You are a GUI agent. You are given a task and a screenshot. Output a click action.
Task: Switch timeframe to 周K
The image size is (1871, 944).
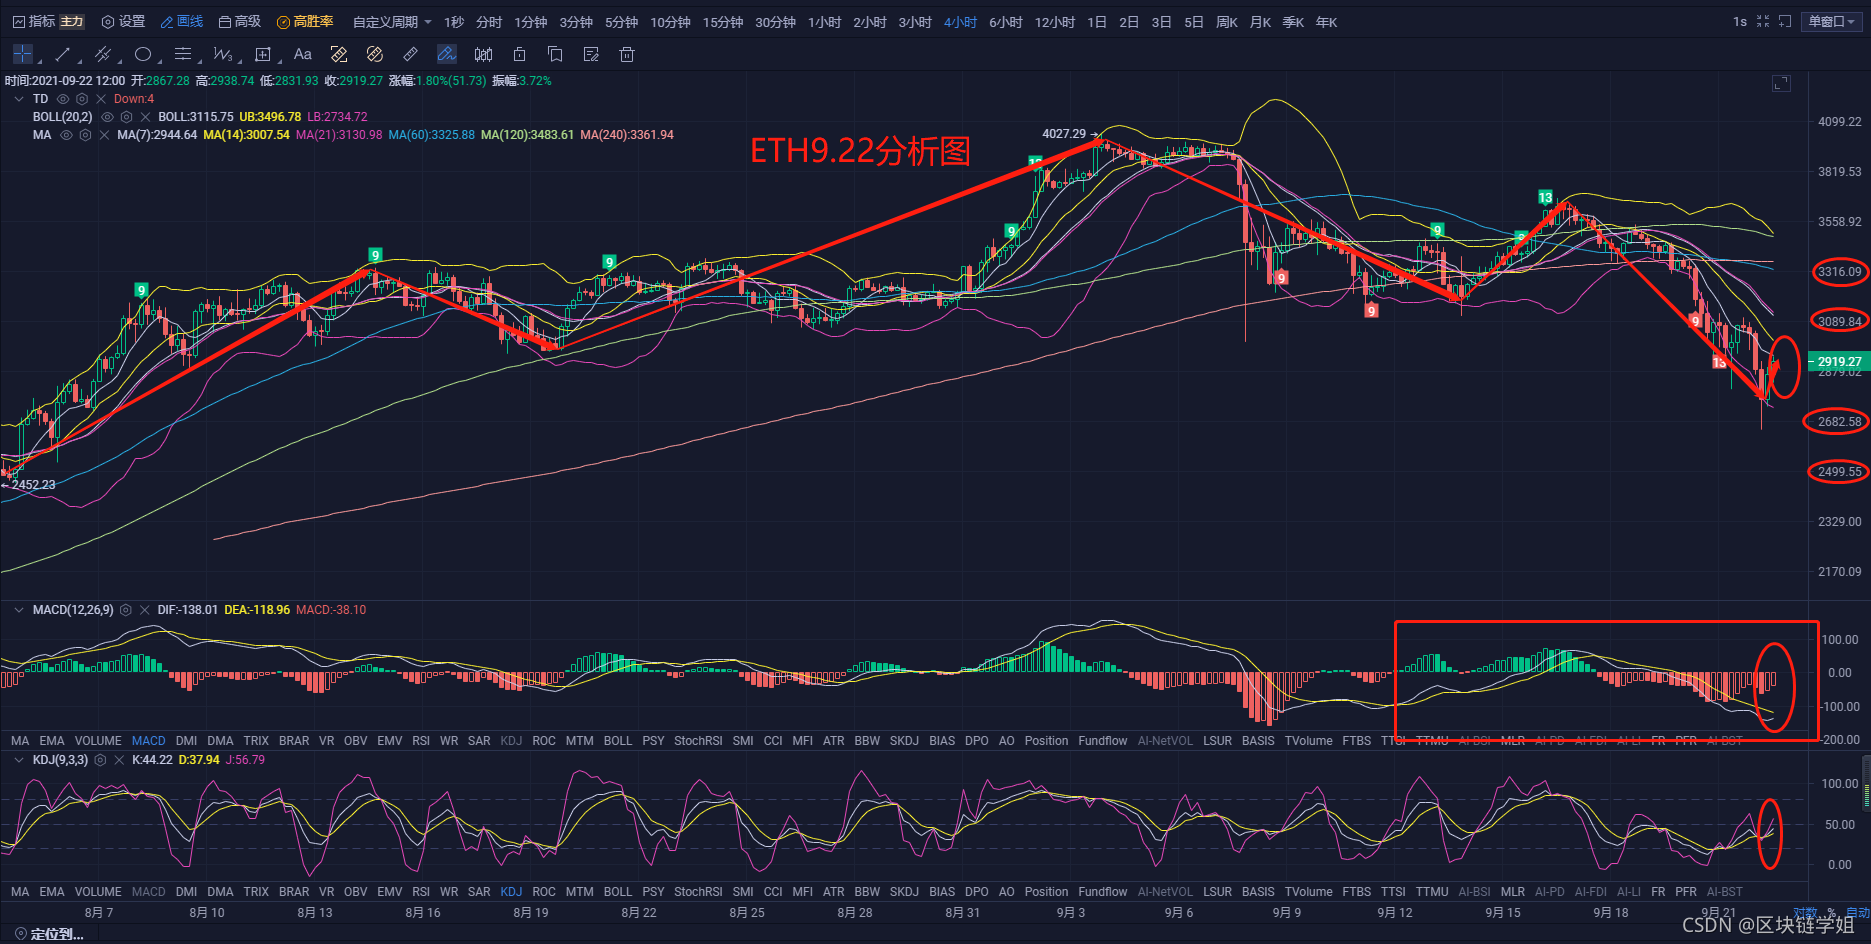(x=1227, y=22)
